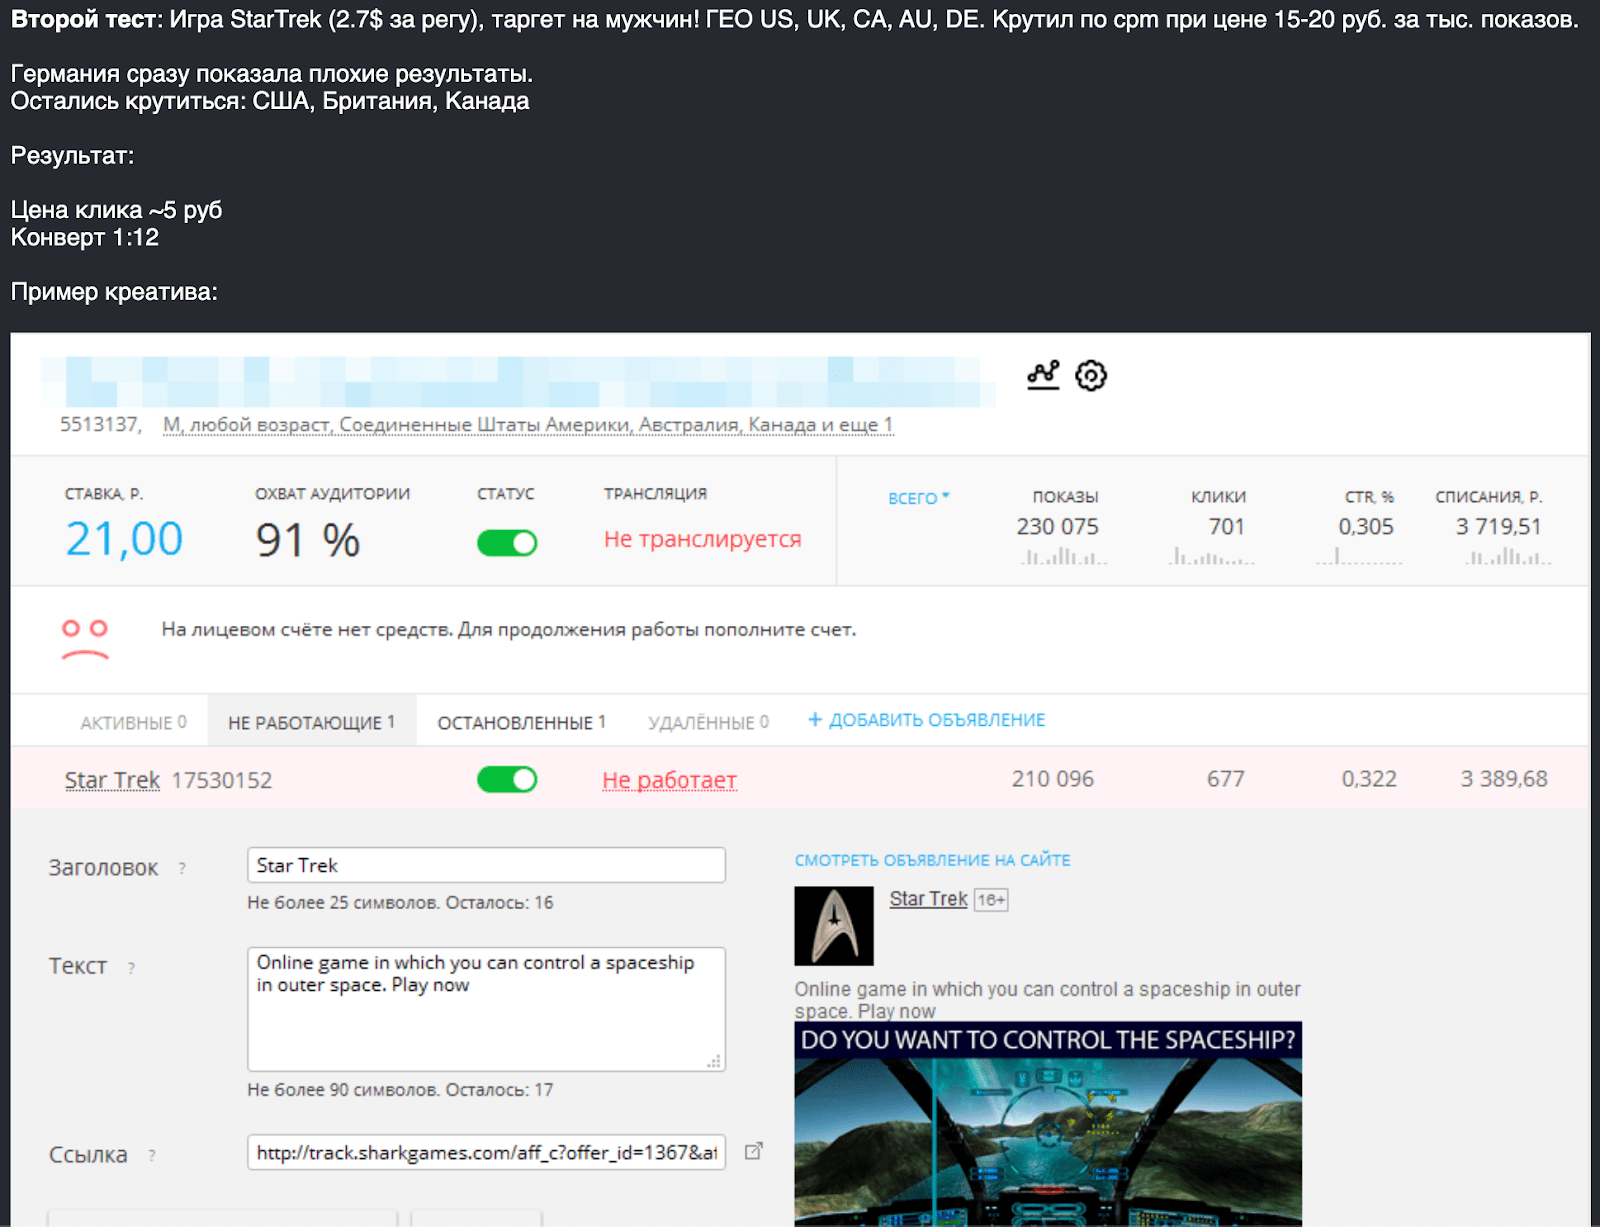Click the Не работает status link
The image size is (1600, 1227).
(670, 780)
